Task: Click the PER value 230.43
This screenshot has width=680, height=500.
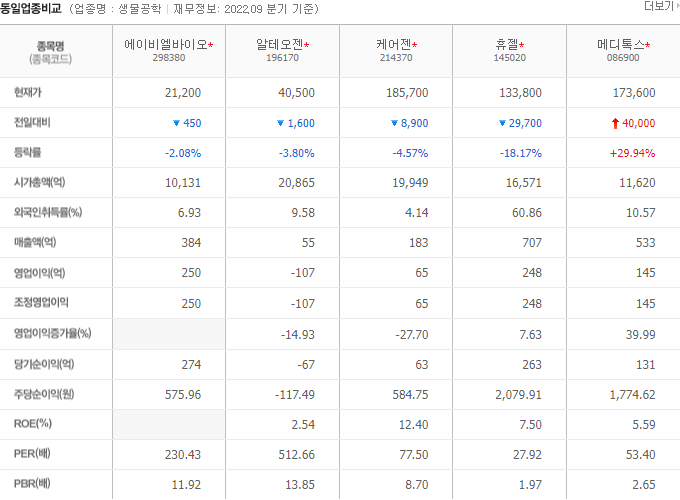Action: tap(183, 455)
